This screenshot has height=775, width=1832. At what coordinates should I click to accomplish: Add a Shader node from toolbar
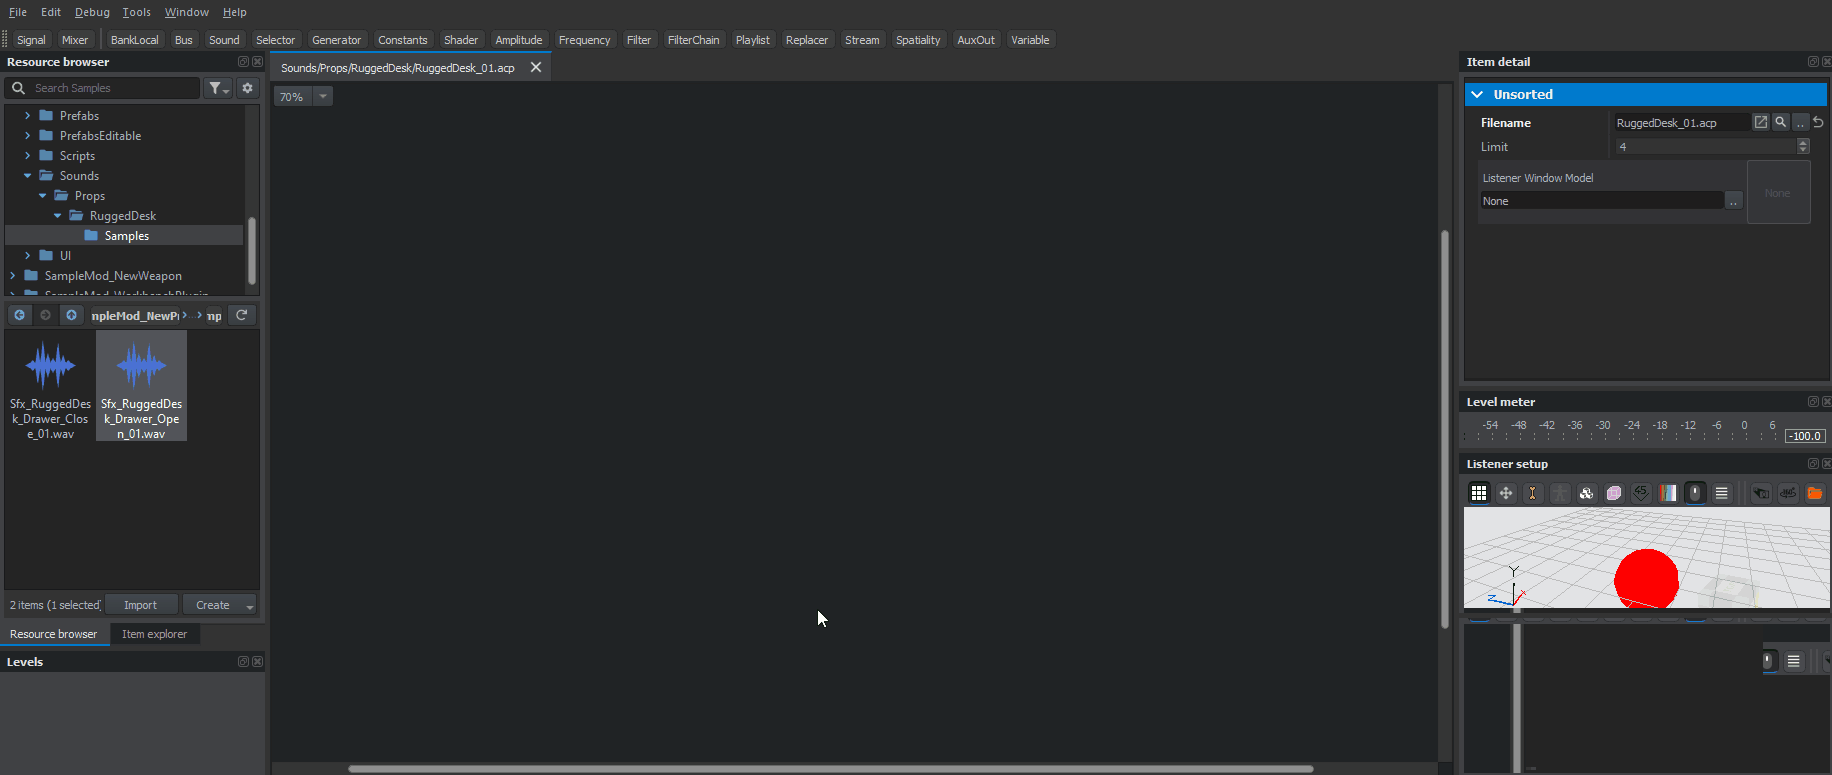[461, 40]
